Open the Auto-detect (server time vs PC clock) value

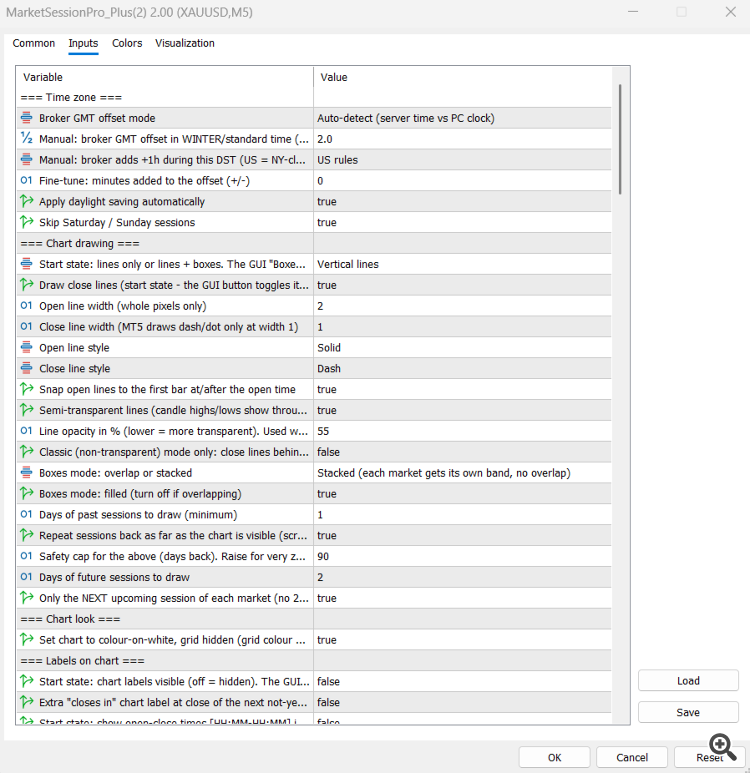463,118
